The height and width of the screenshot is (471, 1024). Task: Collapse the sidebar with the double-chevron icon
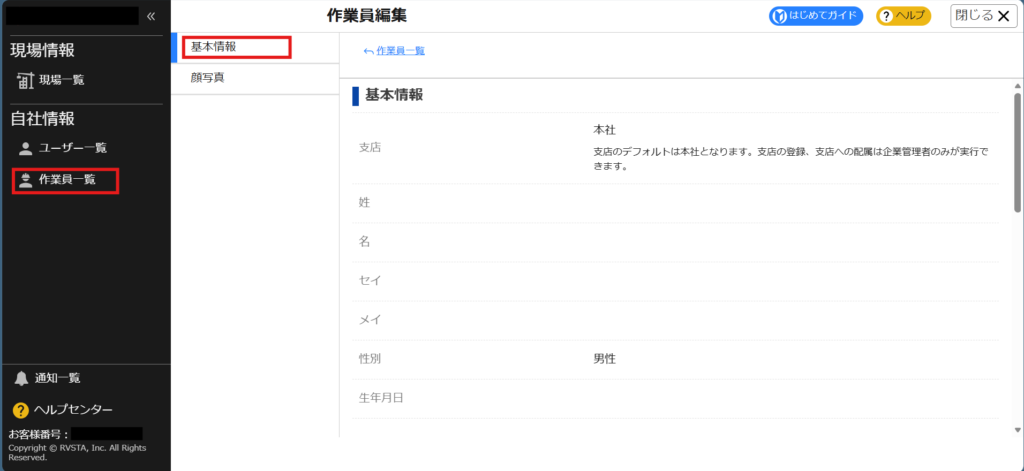pyautogui.click(x=151, y=16)
